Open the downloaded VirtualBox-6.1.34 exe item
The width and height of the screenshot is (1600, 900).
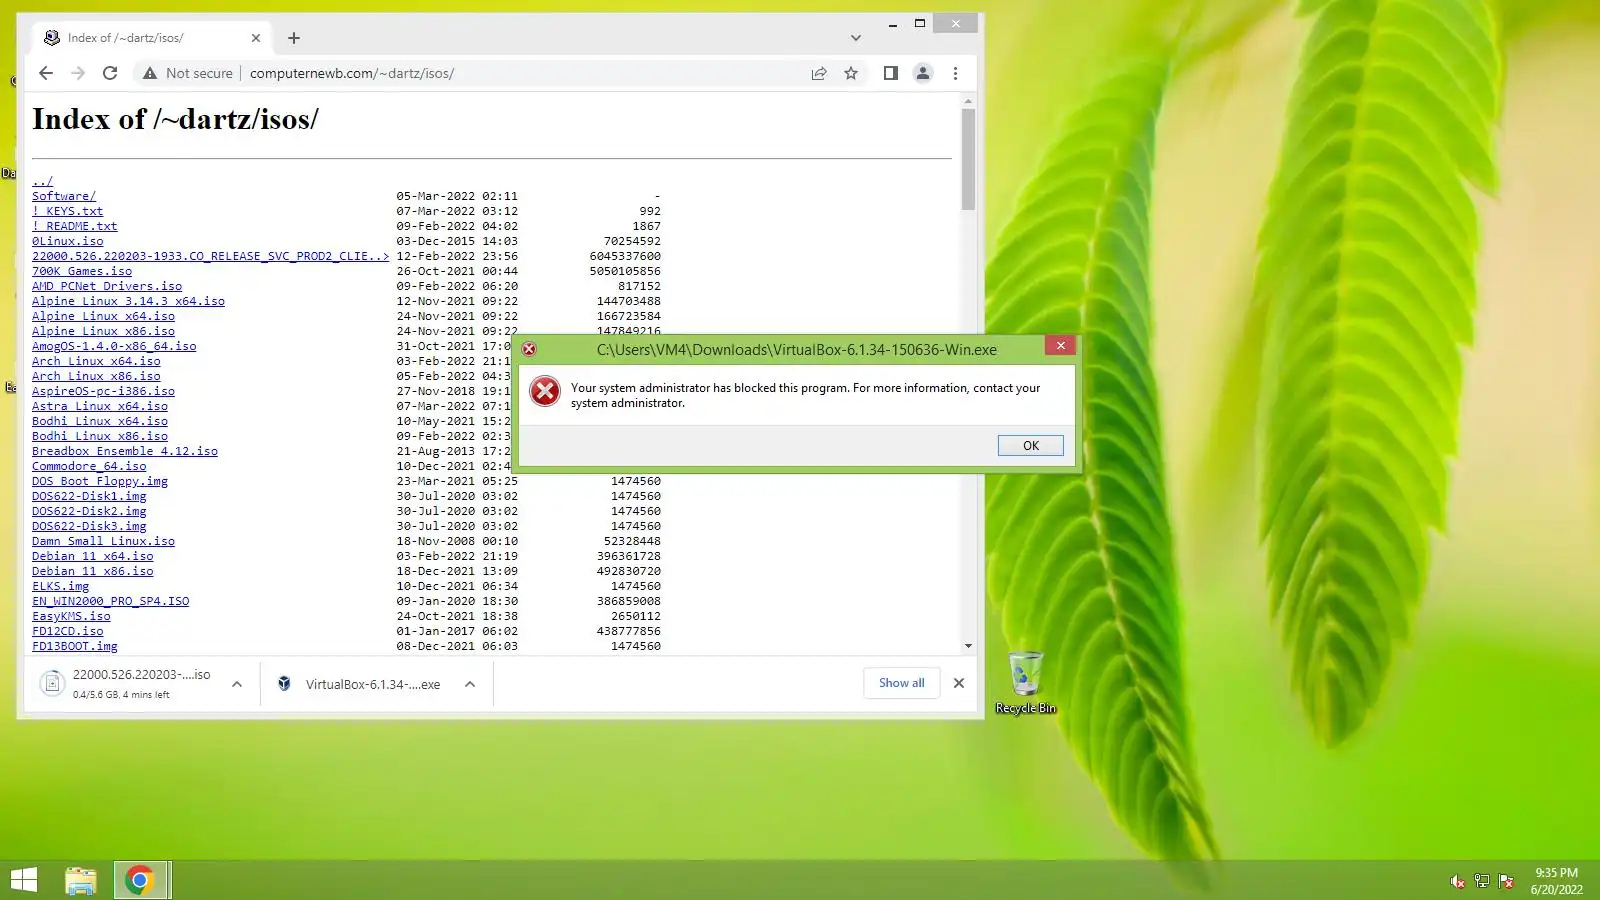(360, 684)
